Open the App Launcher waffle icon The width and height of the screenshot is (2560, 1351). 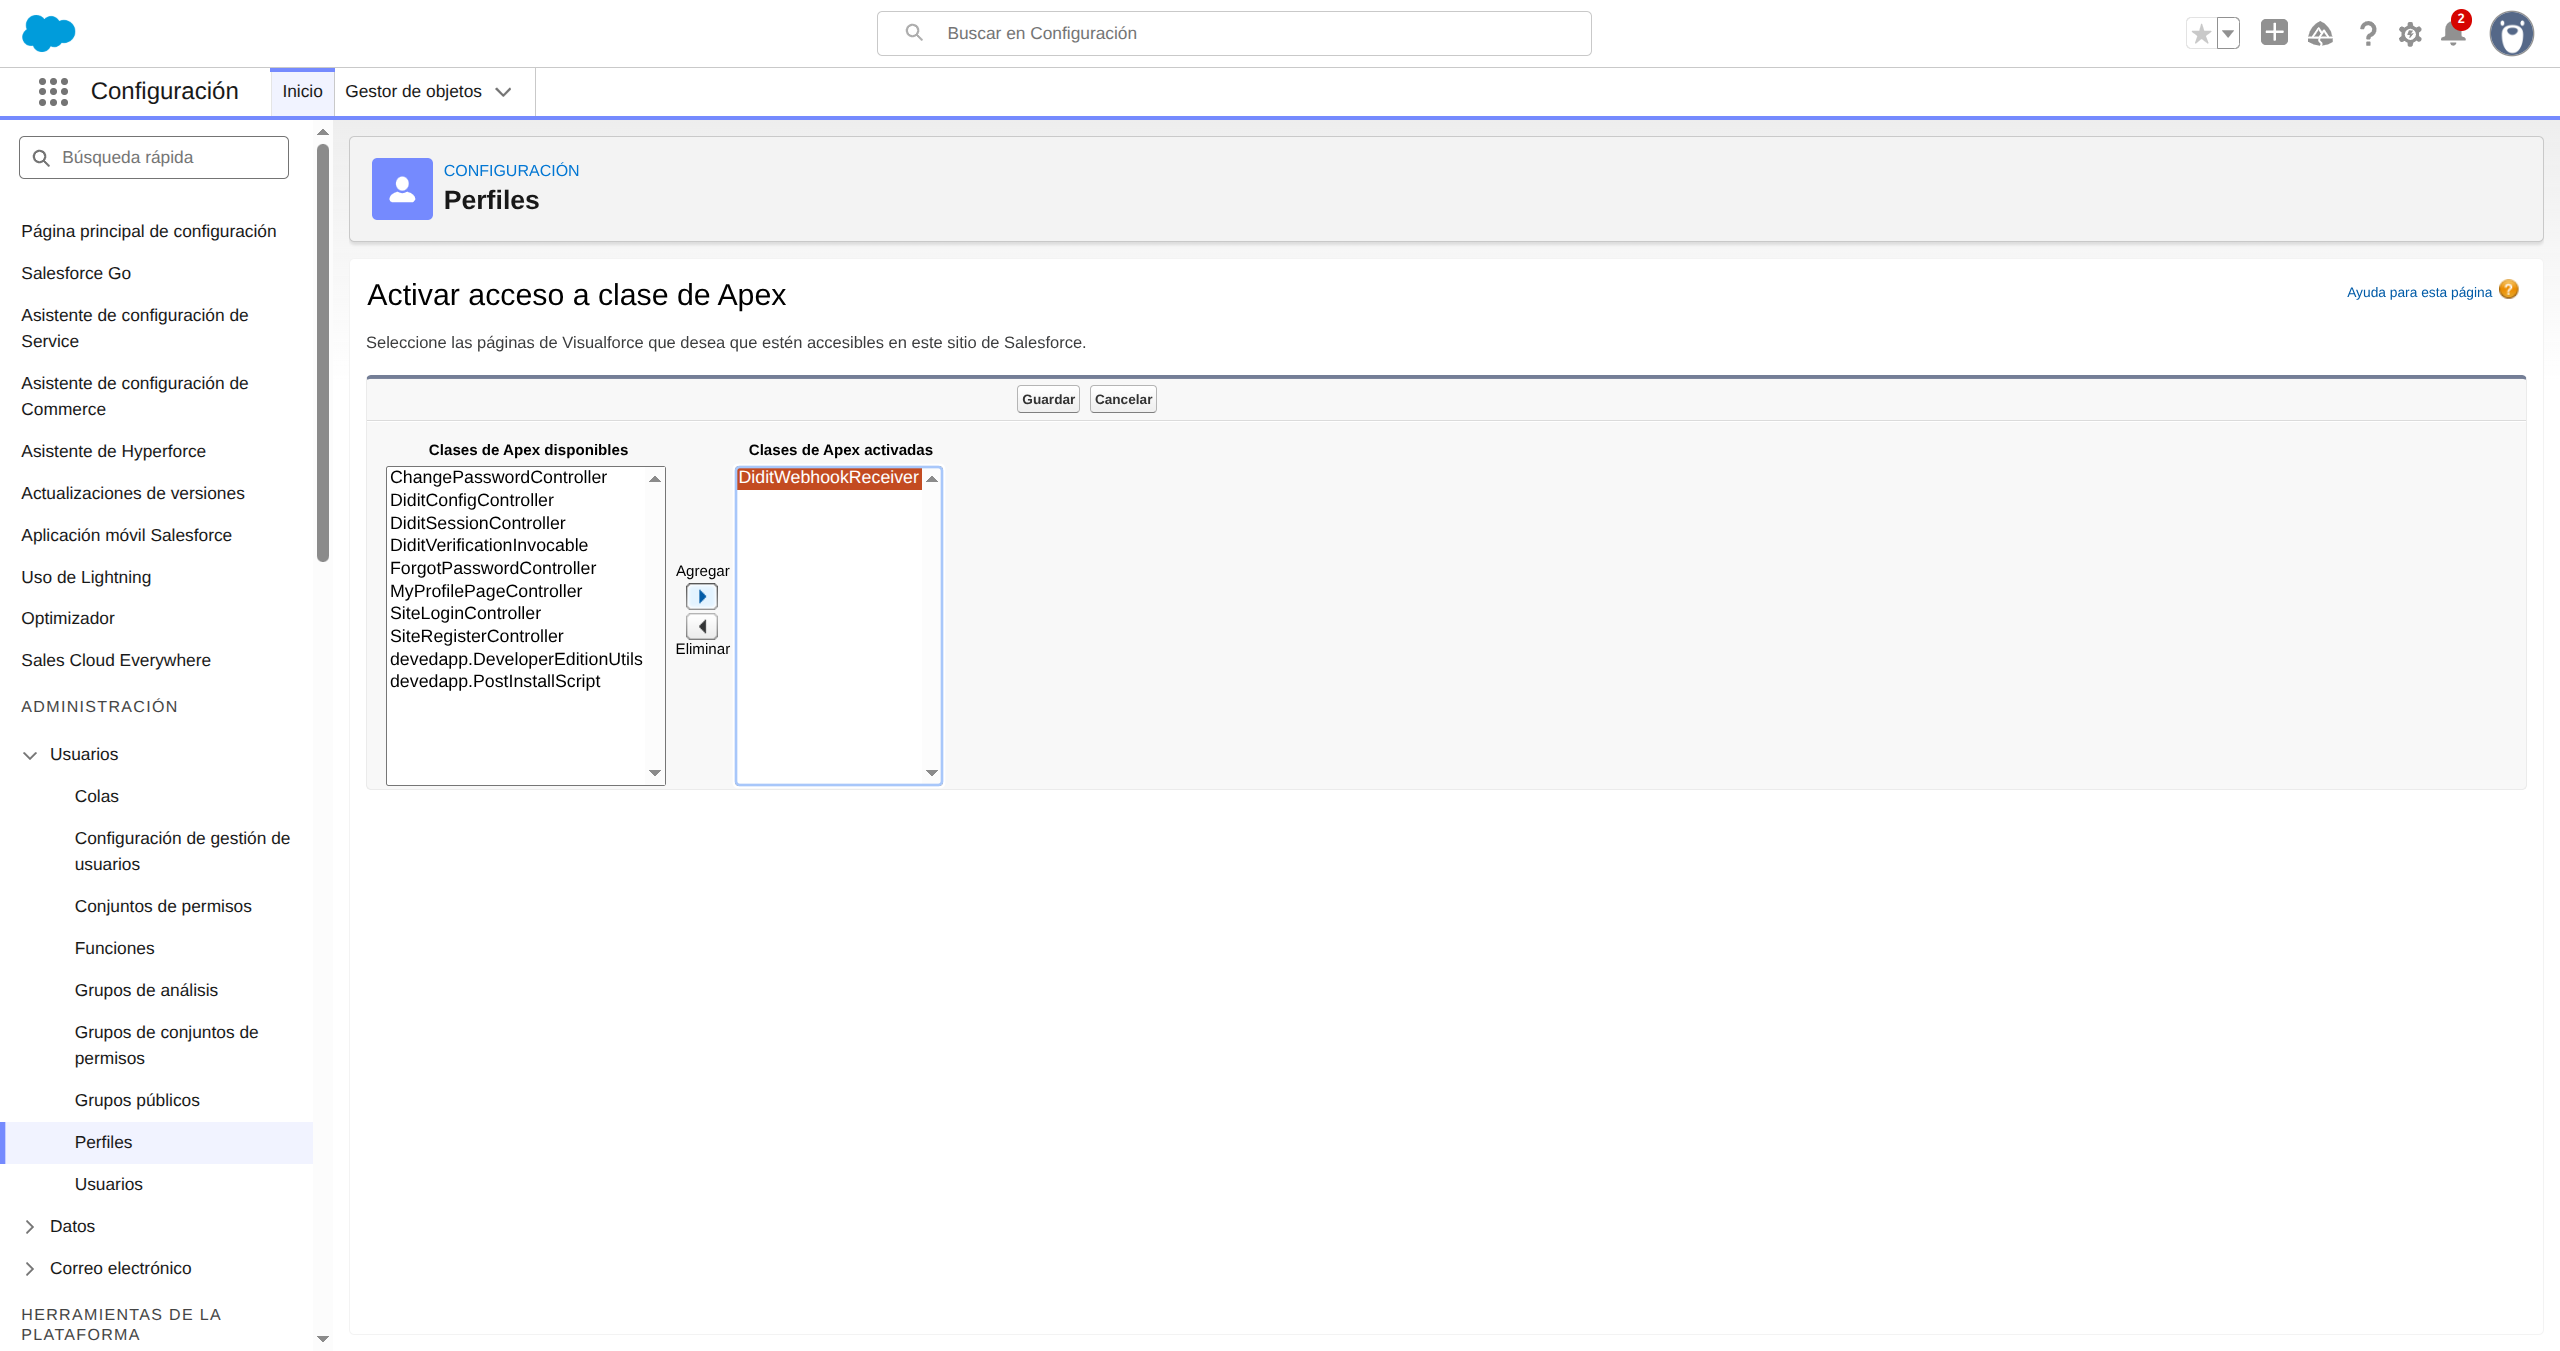[53, 91]
